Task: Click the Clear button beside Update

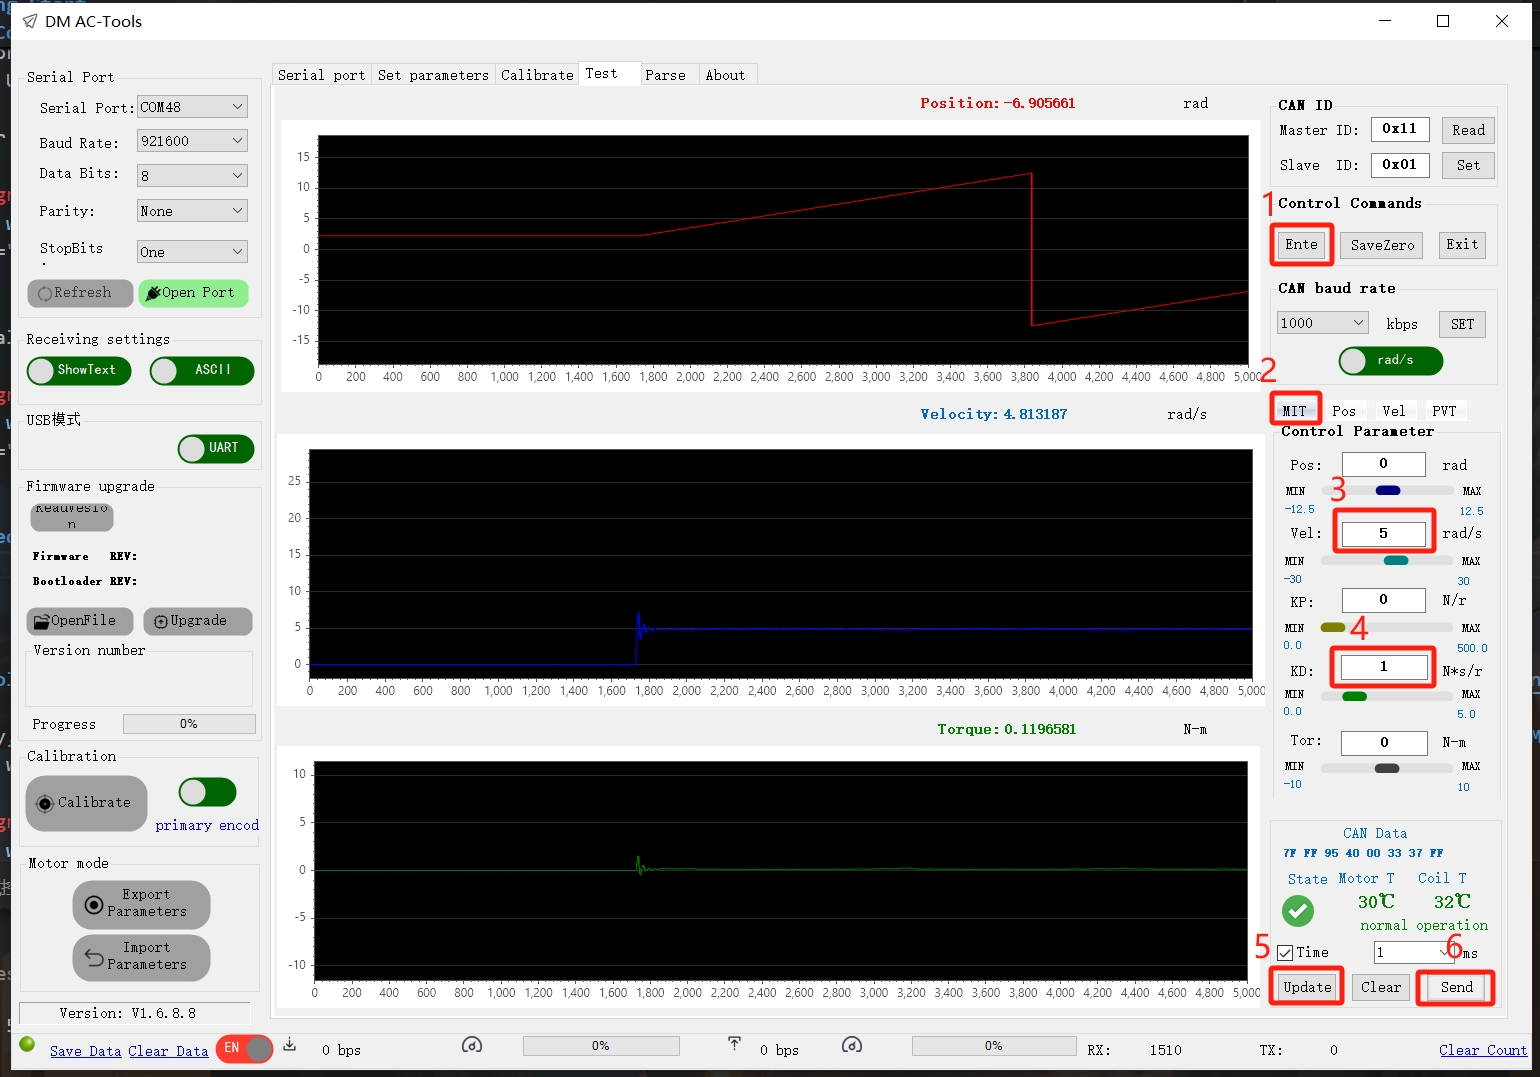Action: tap(1381, 987)
